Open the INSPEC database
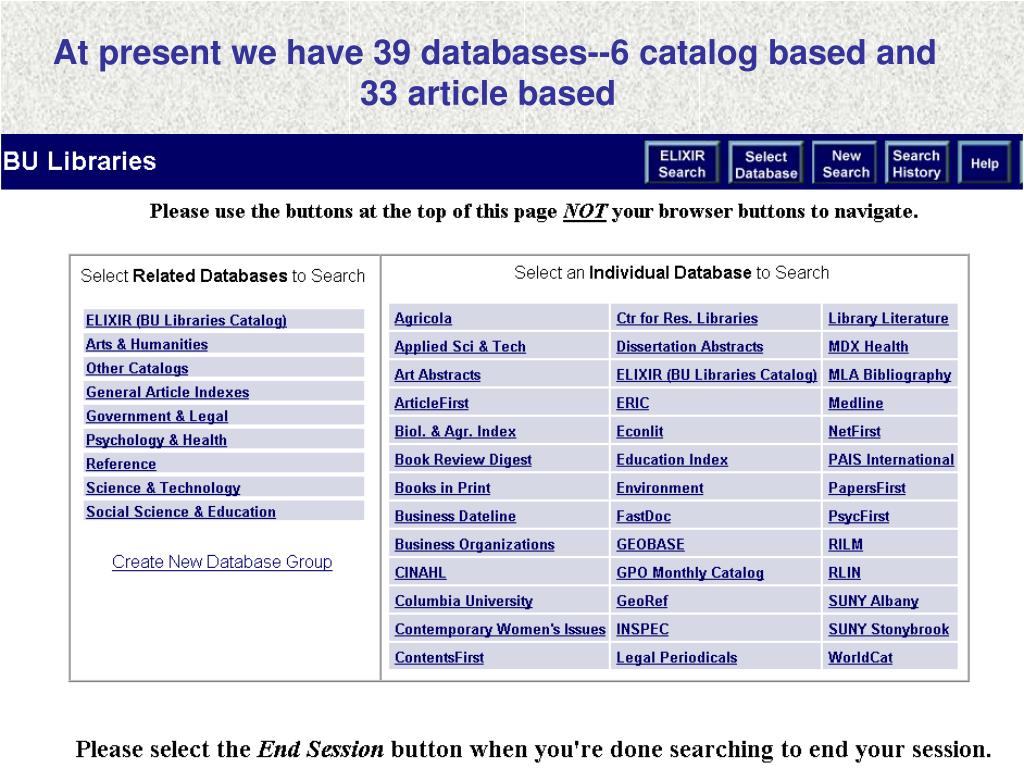The image size is (1024, 768). pyautogui.click(x=642, y=629)
